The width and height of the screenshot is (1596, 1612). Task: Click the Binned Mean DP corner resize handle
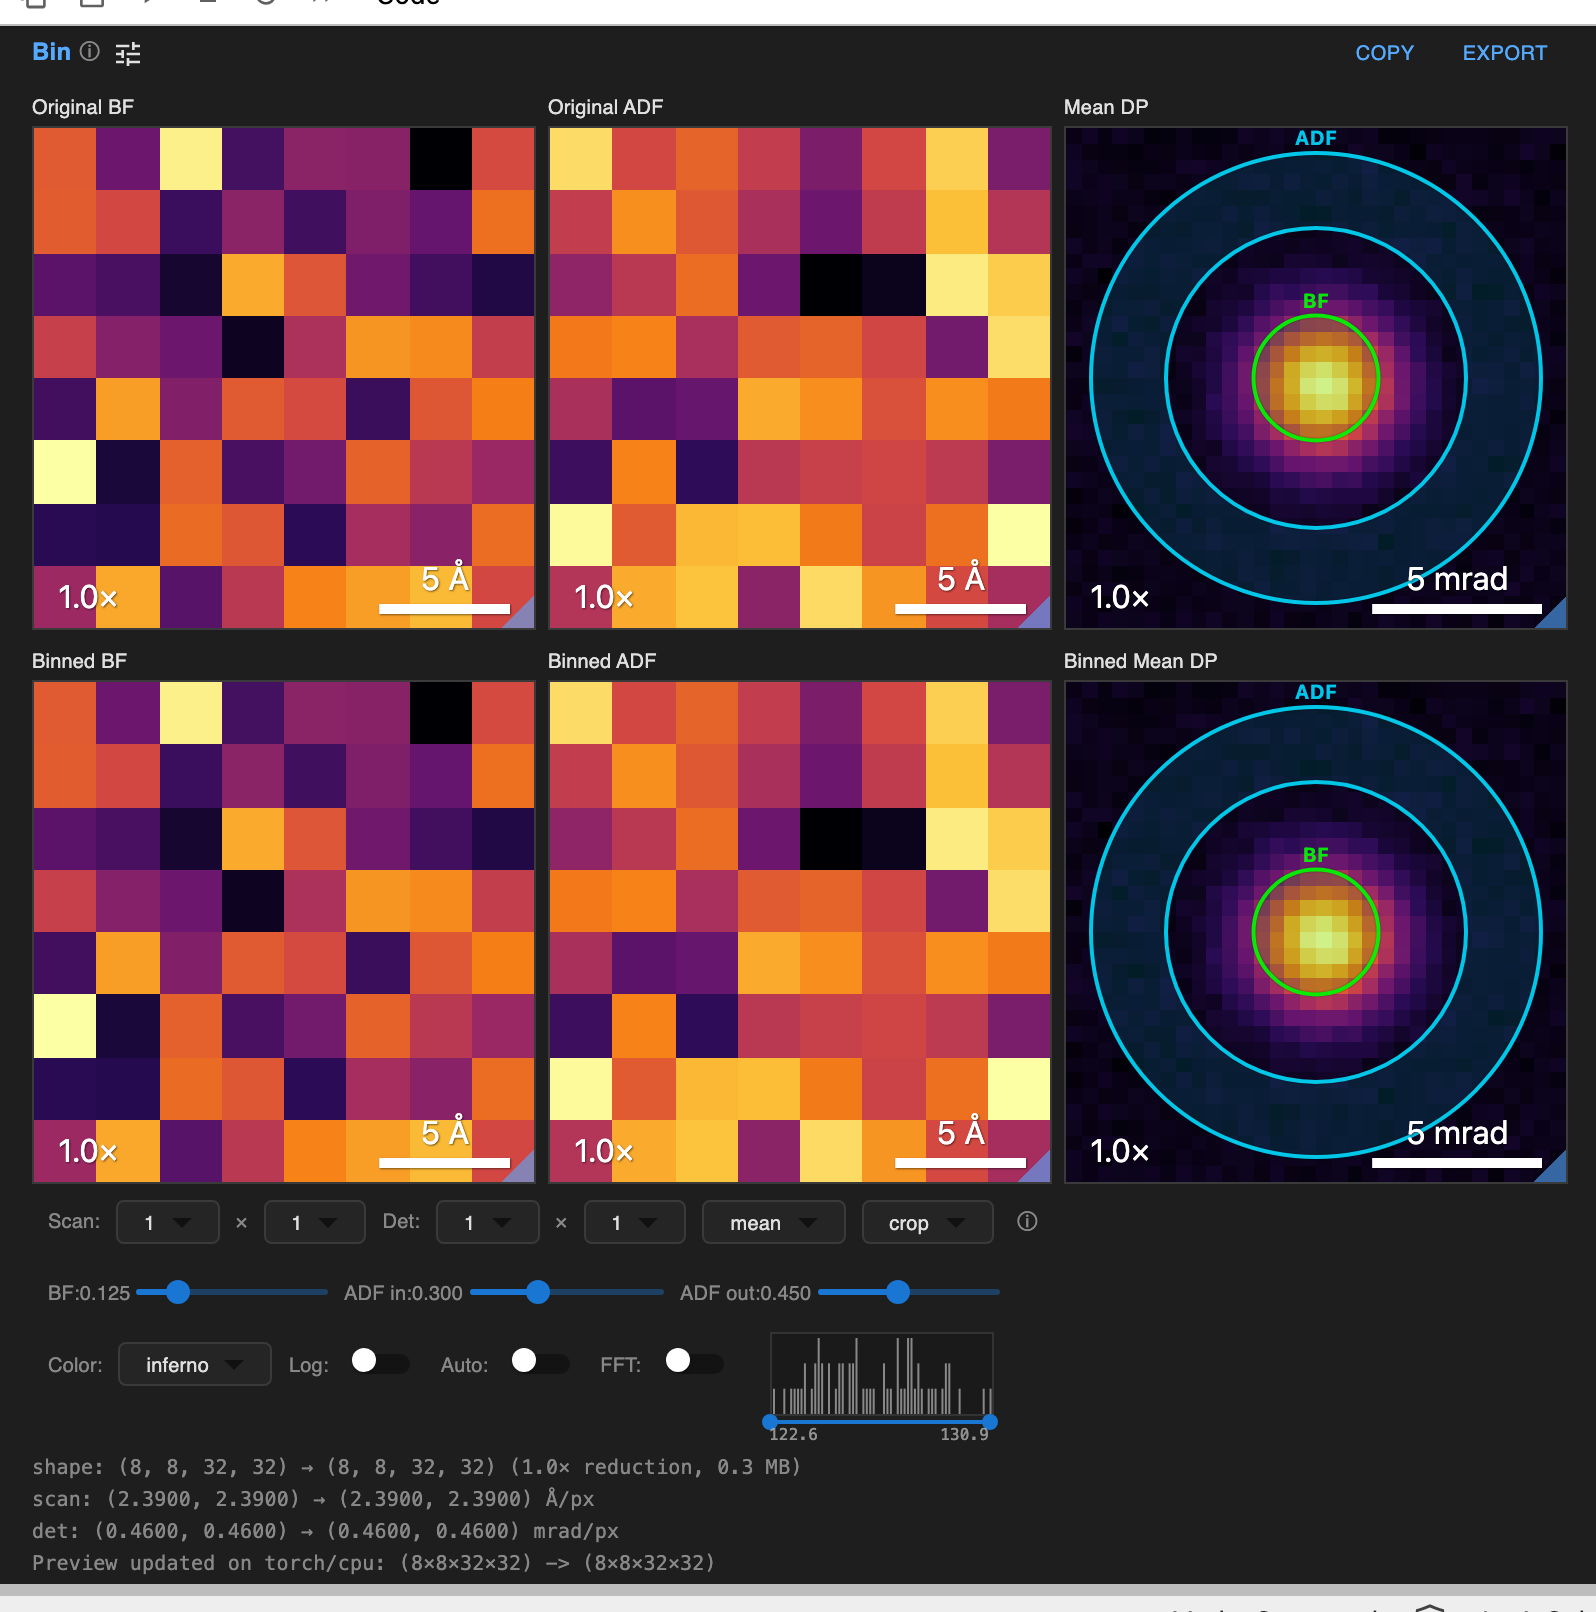click(x=1554, y=1170)
